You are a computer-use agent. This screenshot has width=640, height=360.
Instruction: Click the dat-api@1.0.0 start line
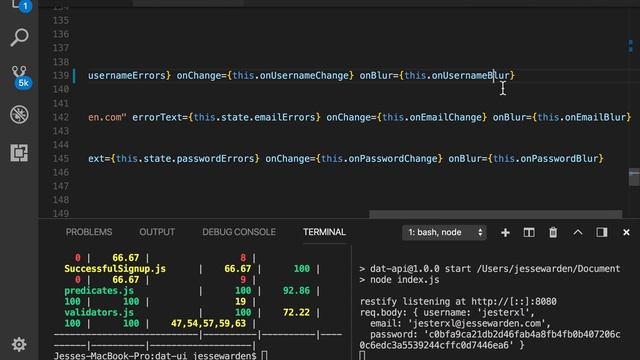click(490, 269)
